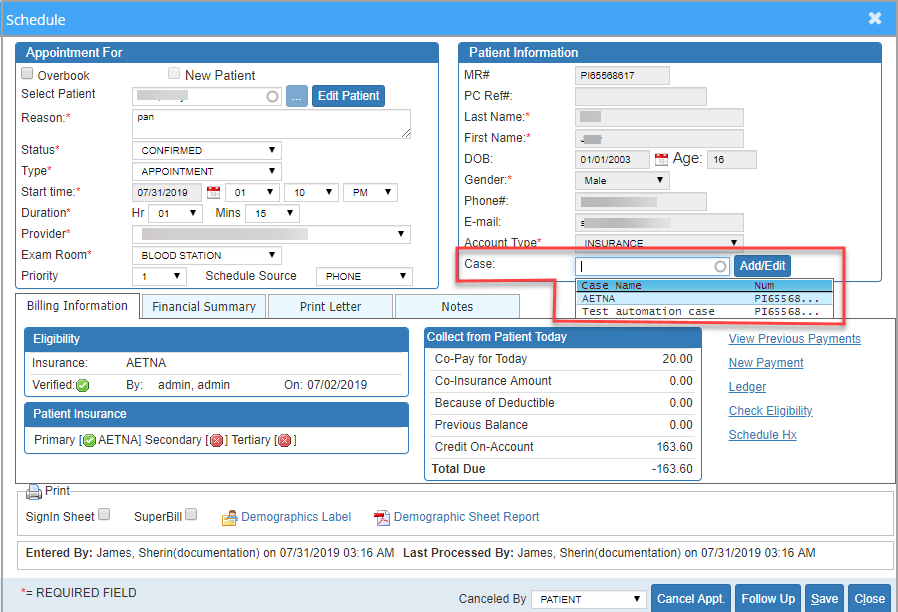Screen dimensions: 898x612
Task: Click into the Reason text field
Action: click(270, 123)
